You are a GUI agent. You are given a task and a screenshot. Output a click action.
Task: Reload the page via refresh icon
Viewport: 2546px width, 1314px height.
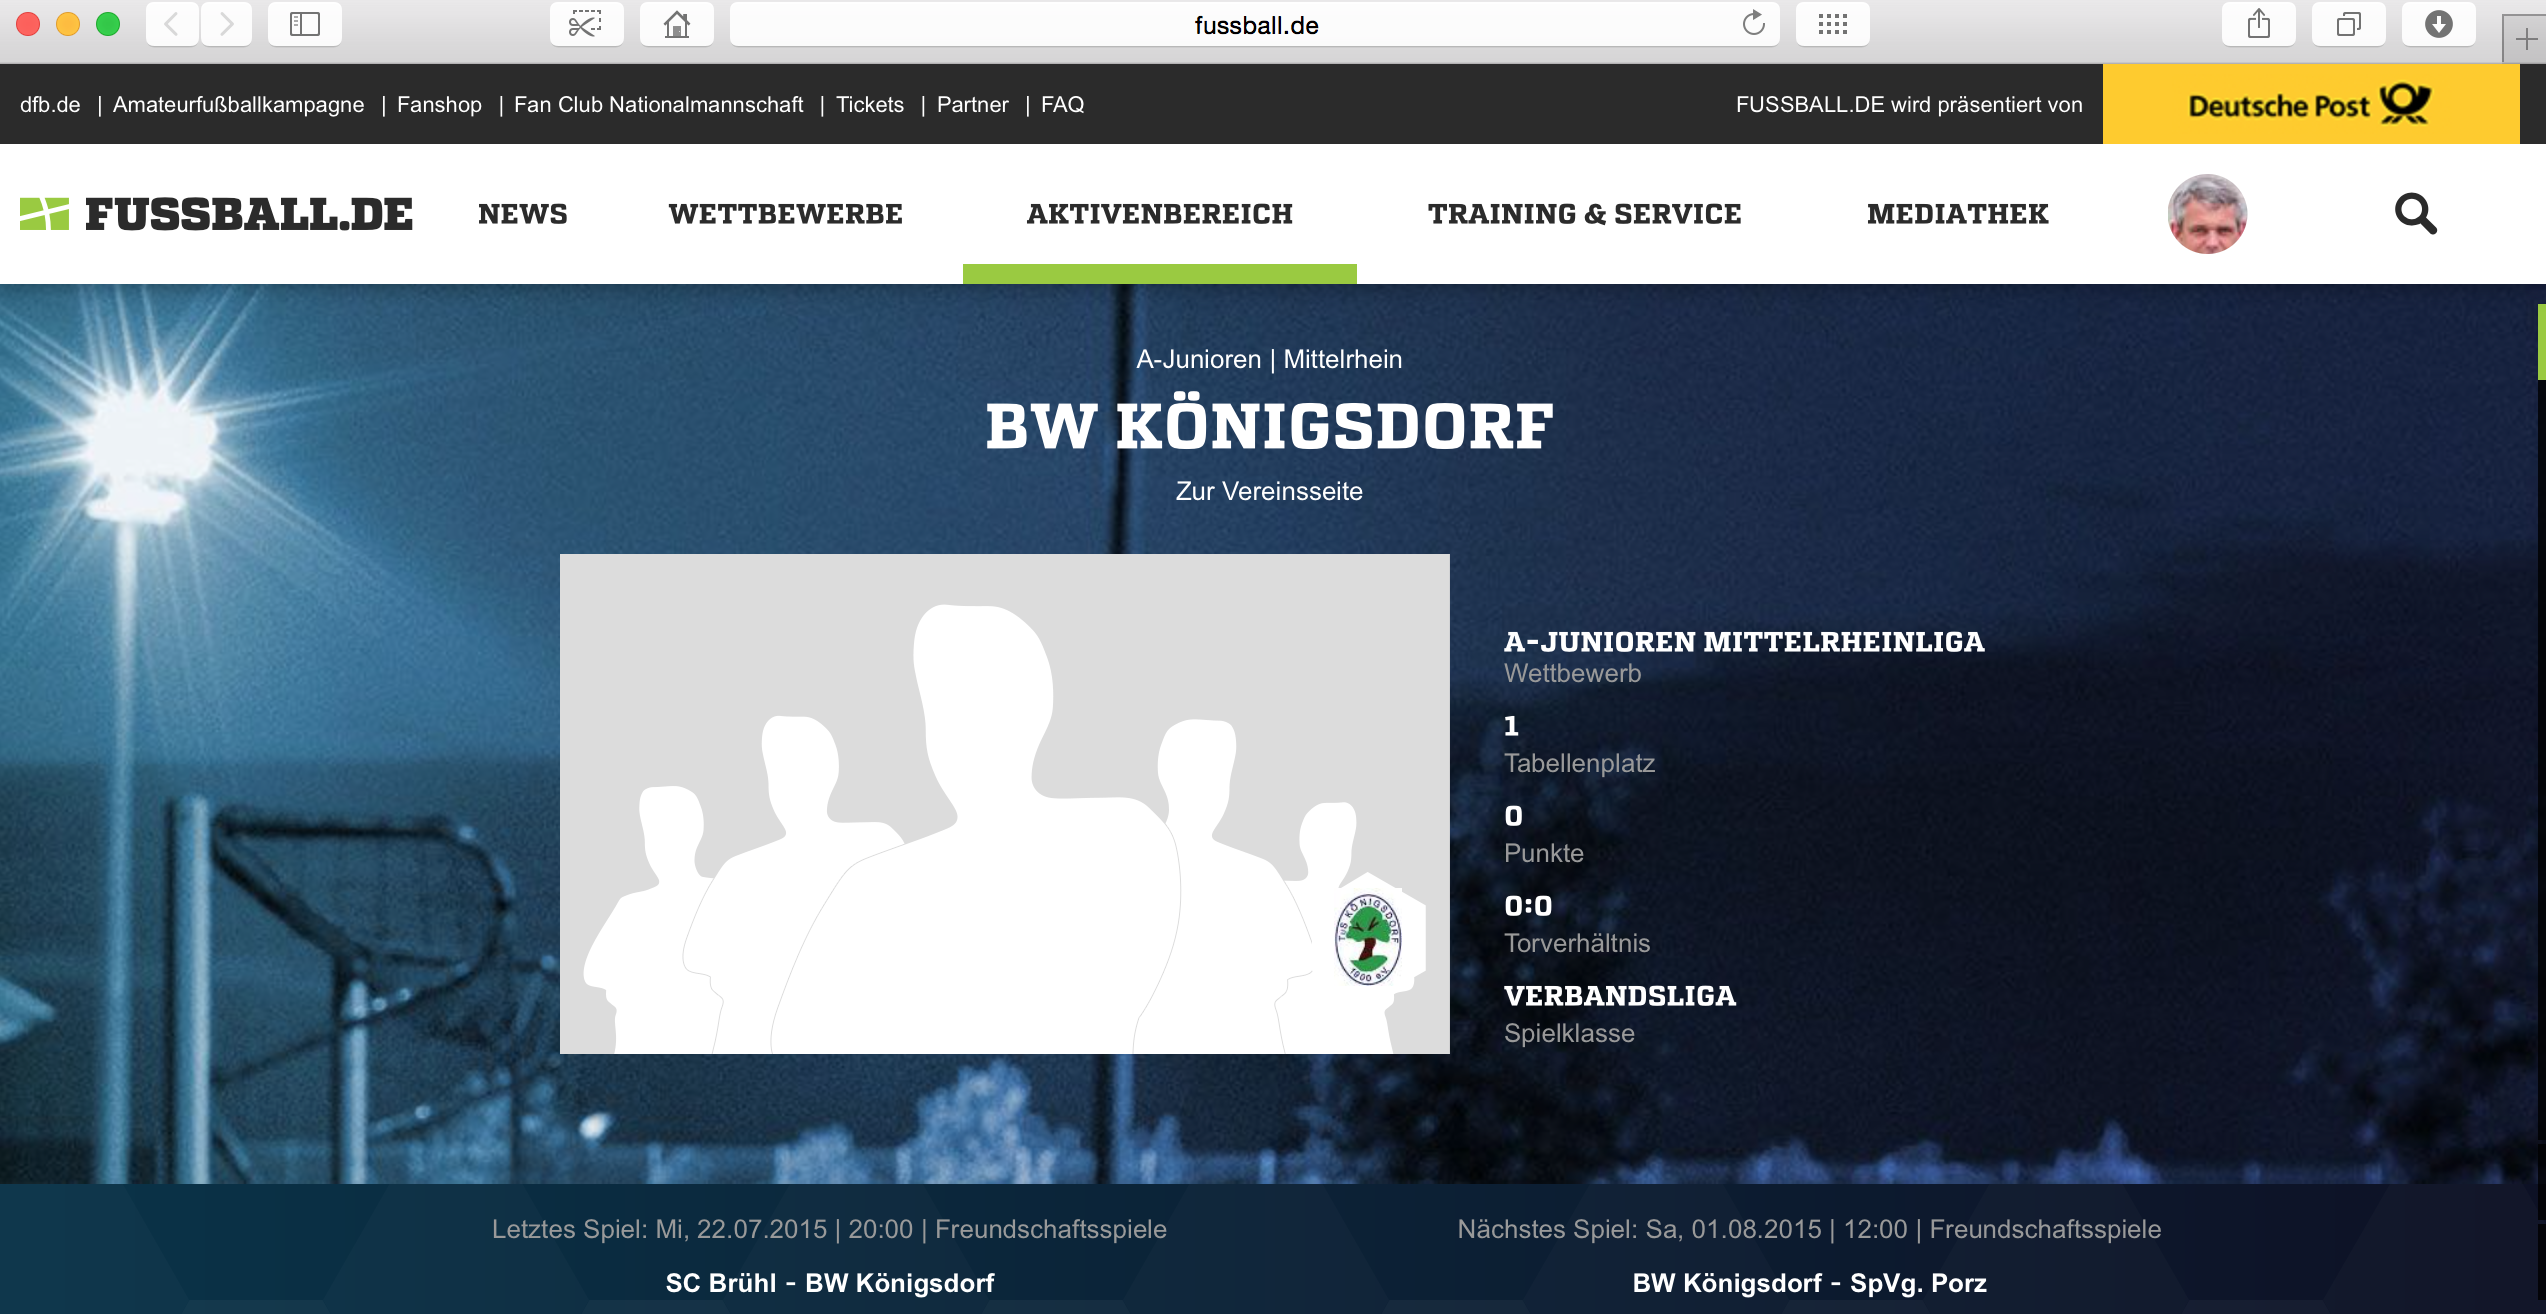(x=1753, y=24)
